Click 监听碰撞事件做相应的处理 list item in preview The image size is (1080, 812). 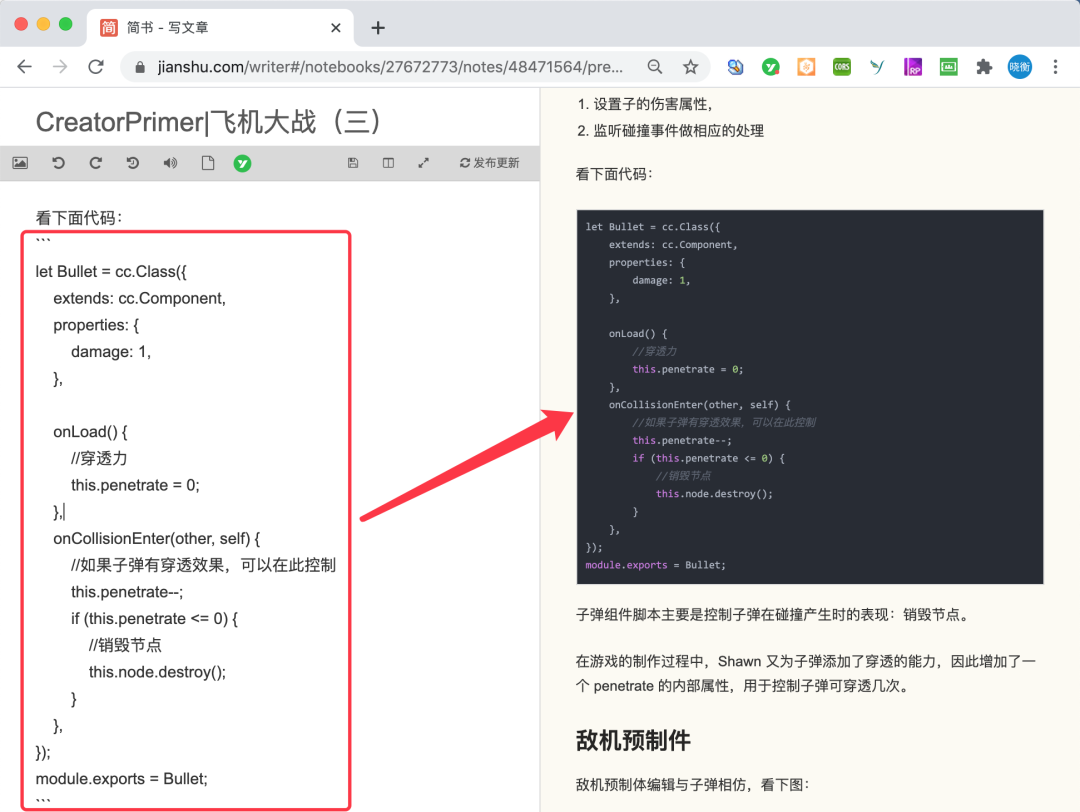[678, 131]
